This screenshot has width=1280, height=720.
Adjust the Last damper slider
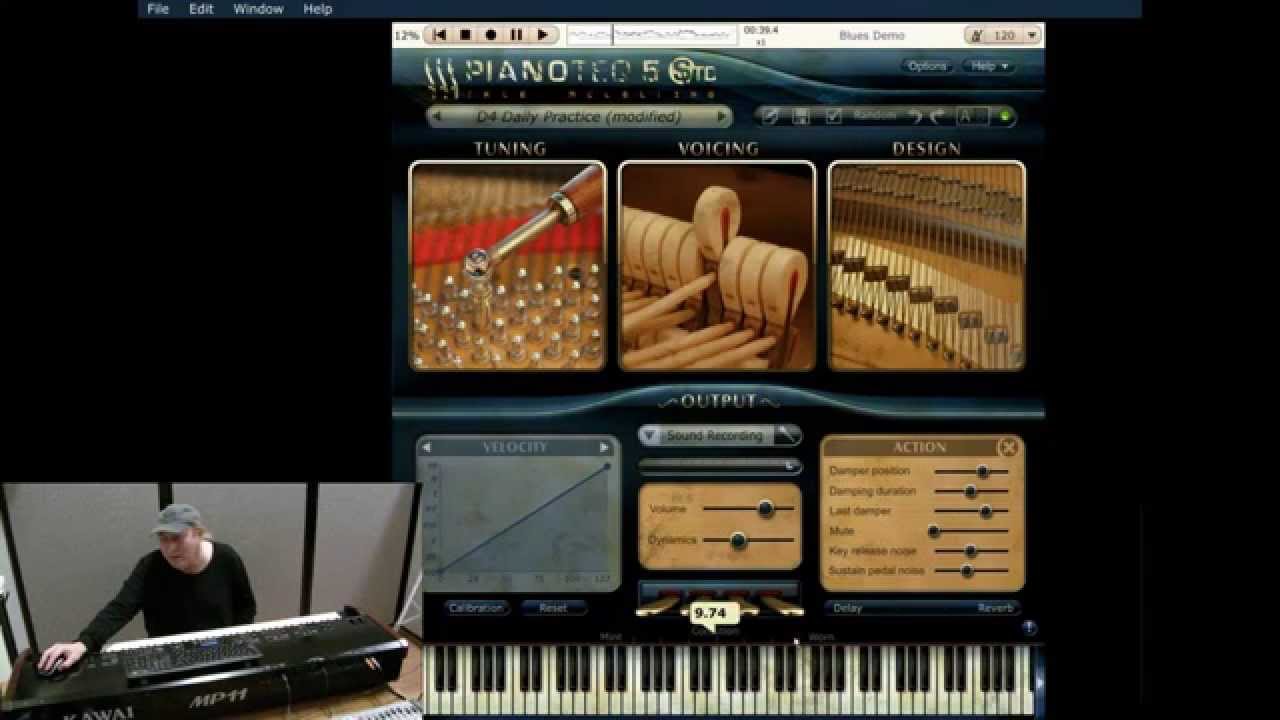[986, 511]
